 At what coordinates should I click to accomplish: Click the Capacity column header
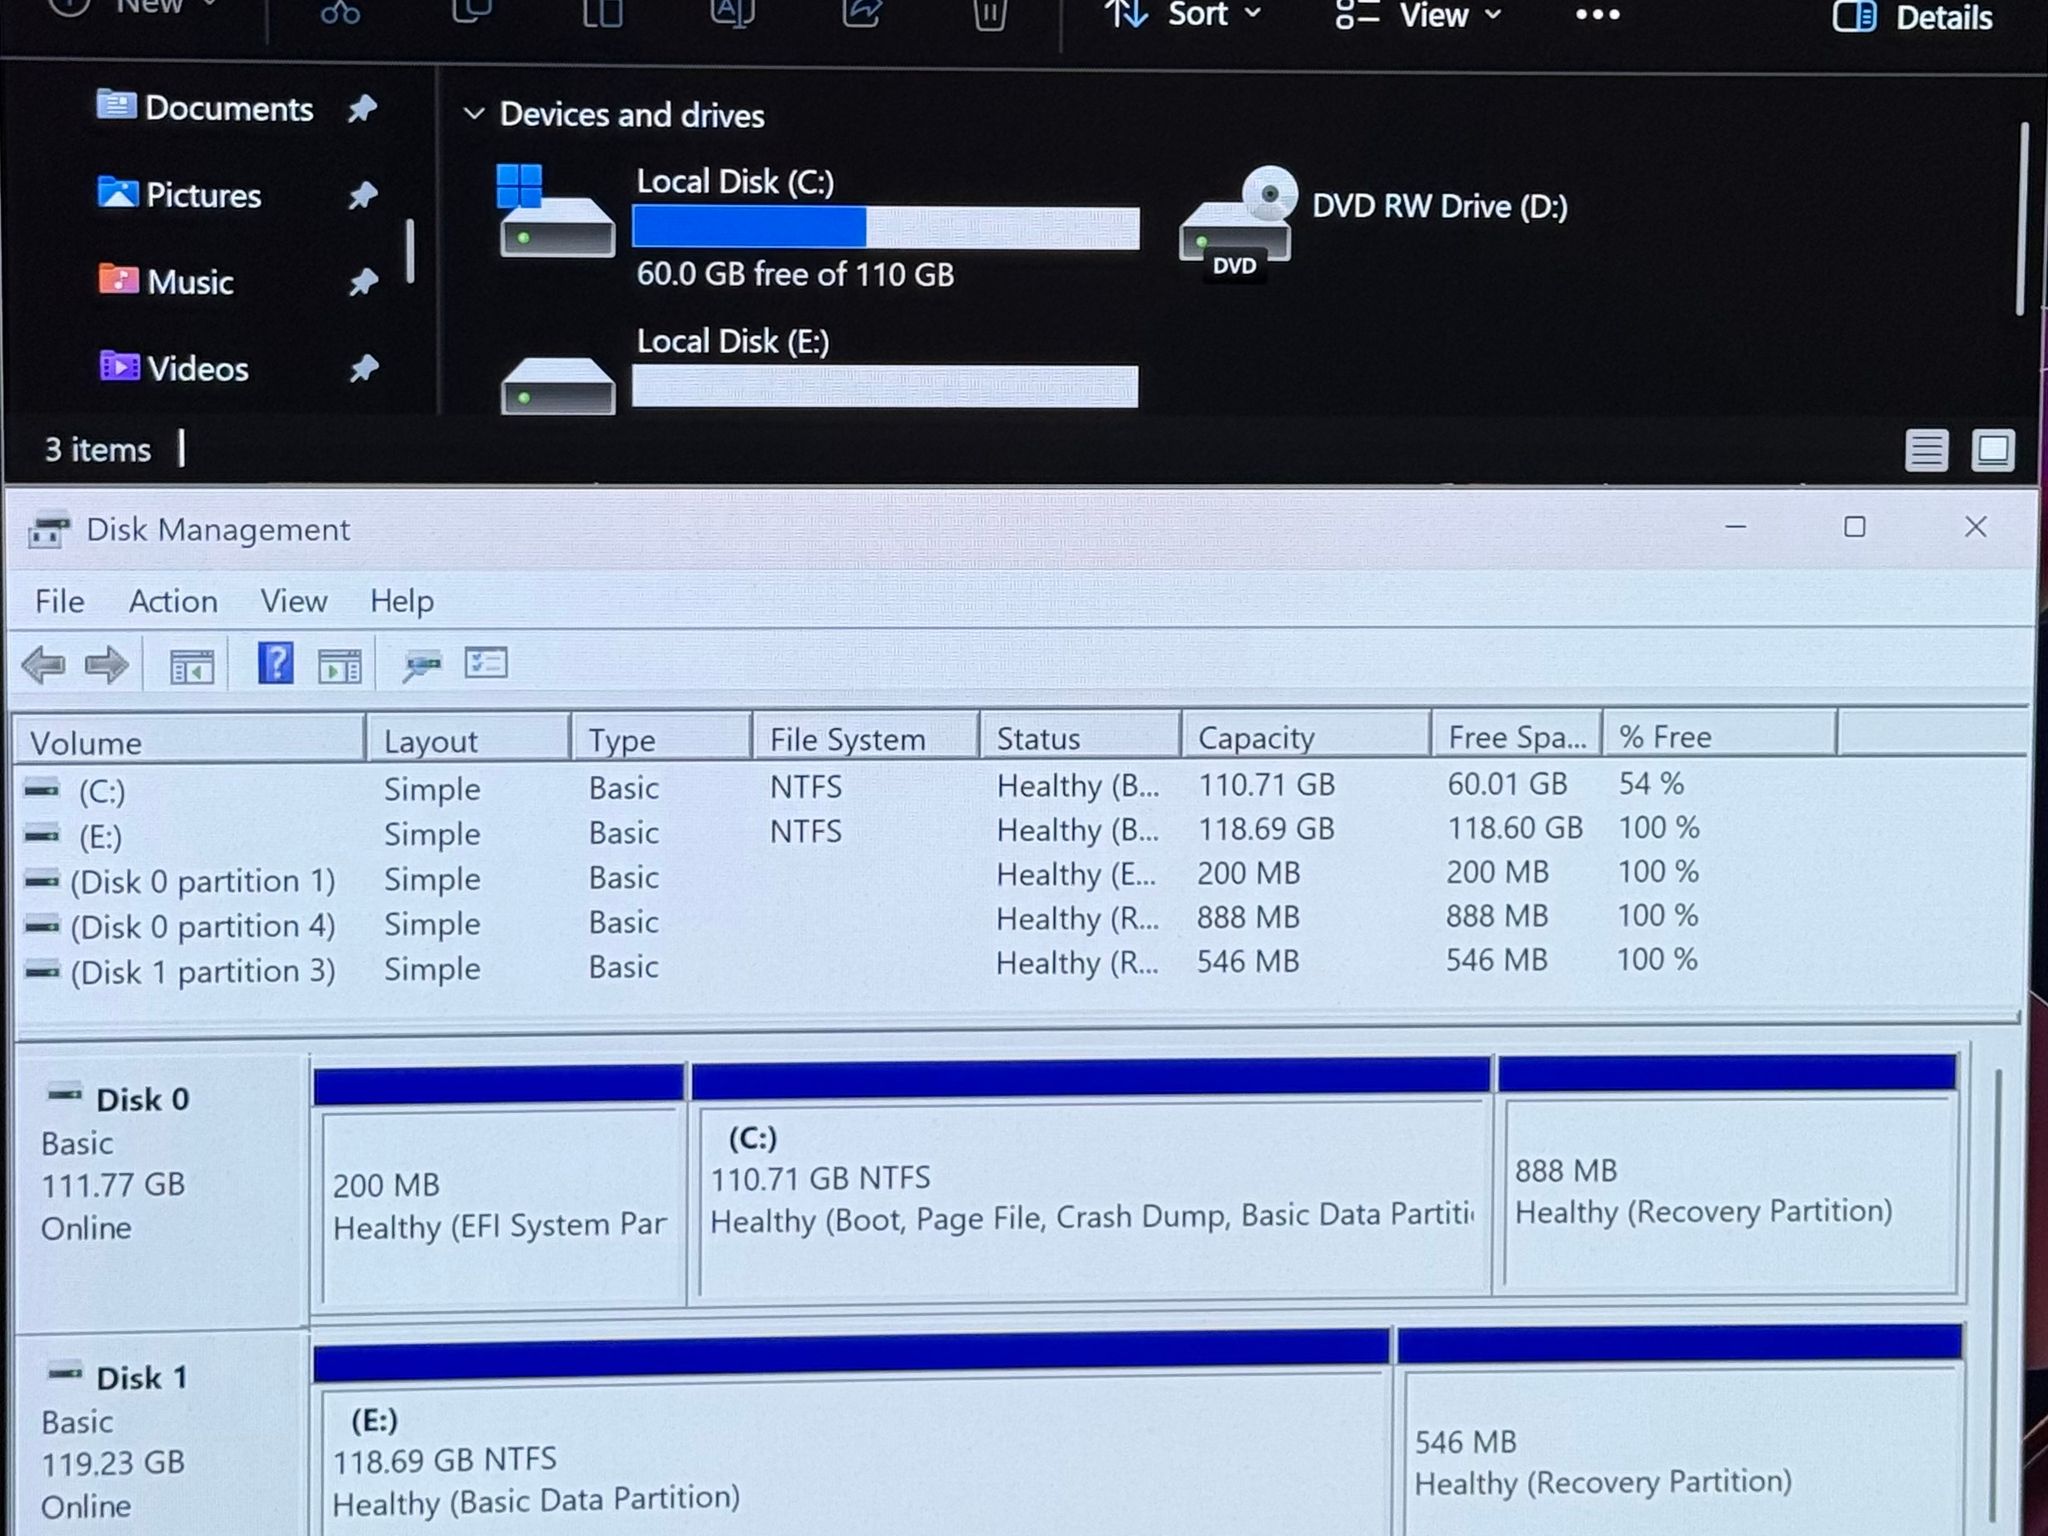(1305, 738)
